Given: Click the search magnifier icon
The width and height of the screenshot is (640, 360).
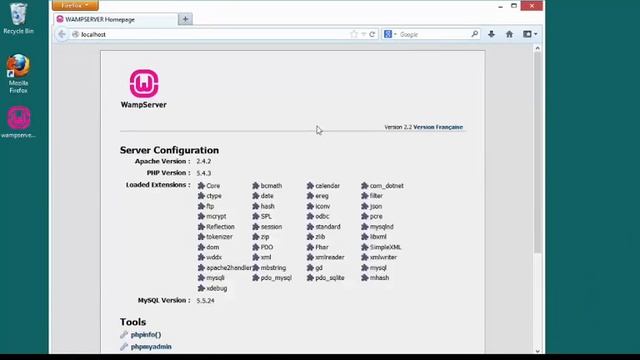Looking at the screenshot, I should [474, 34].
